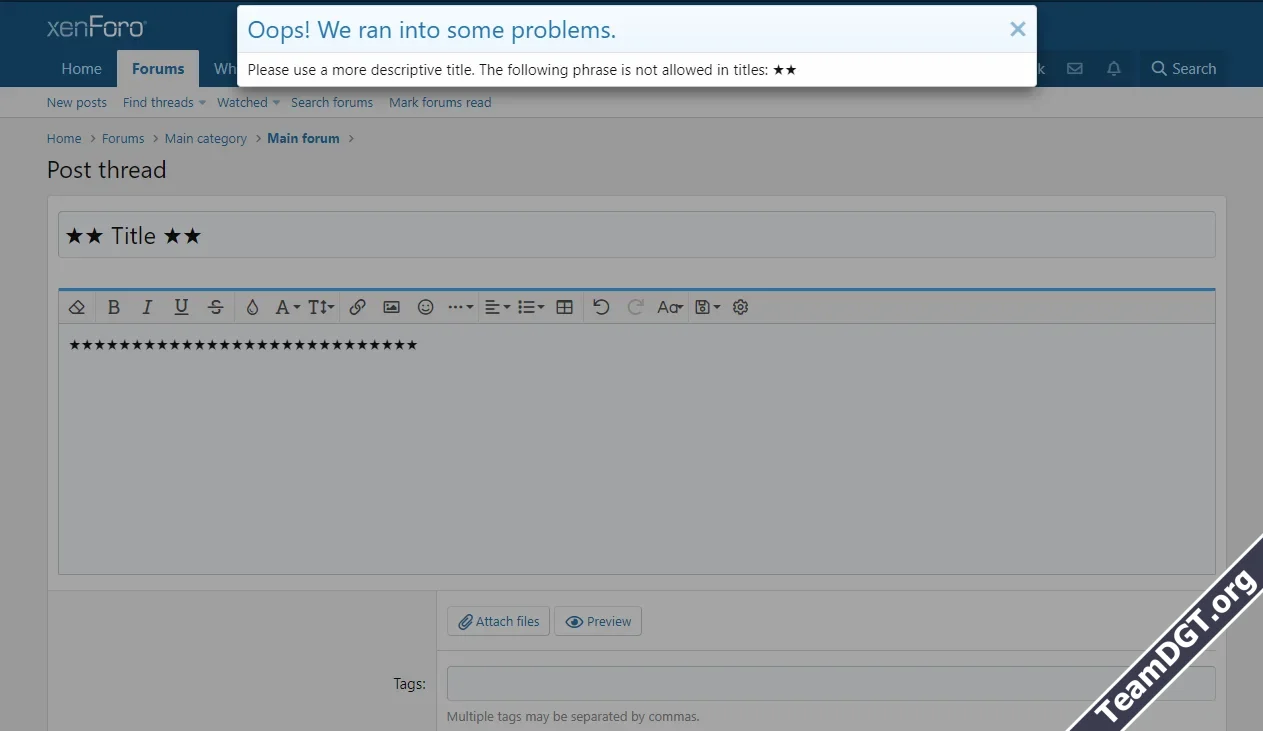
Task: Open the list formatting dropdown
Action: pyautogui.click(x=529, y=307)
